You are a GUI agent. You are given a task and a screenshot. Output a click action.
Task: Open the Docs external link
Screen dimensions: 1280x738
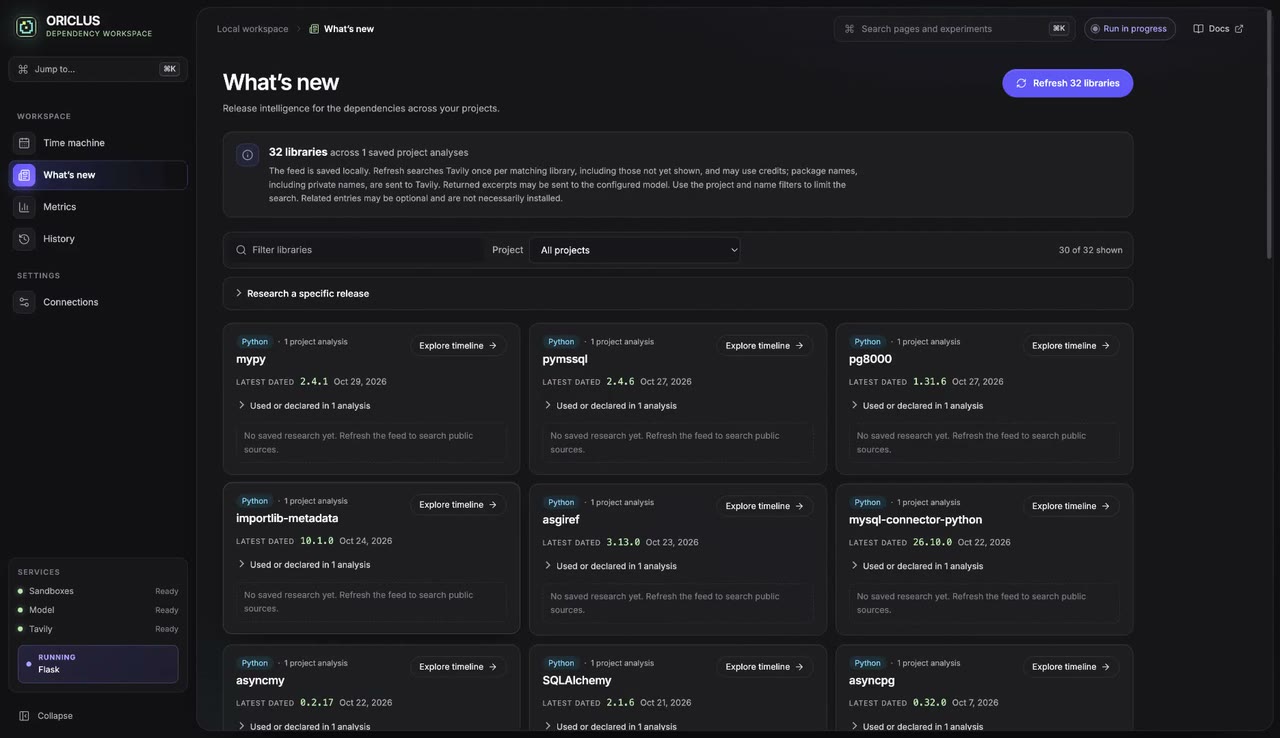click(1218, 29)
